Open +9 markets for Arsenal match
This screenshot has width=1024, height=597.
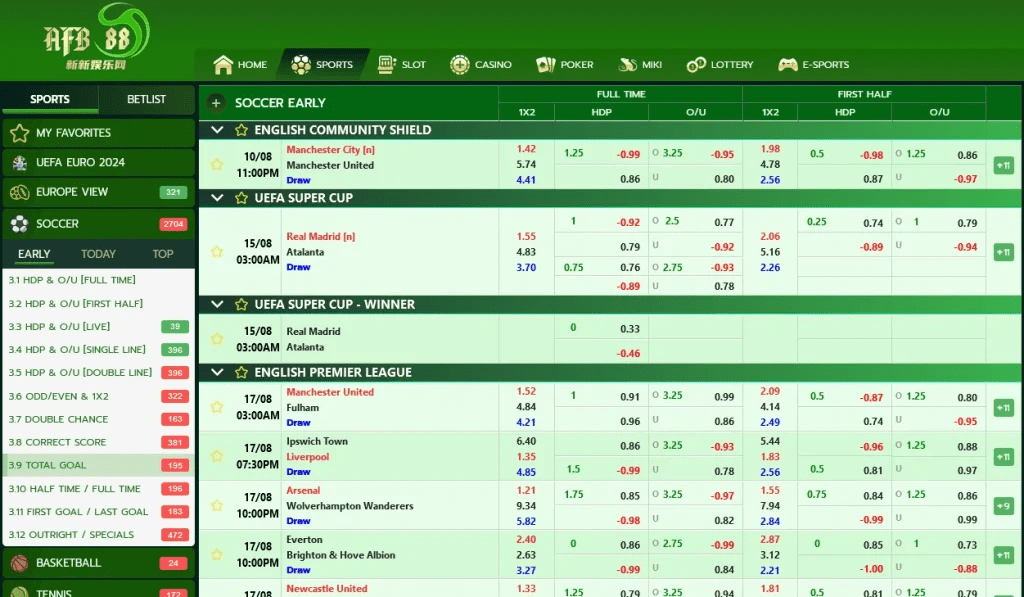point(1003,506)
